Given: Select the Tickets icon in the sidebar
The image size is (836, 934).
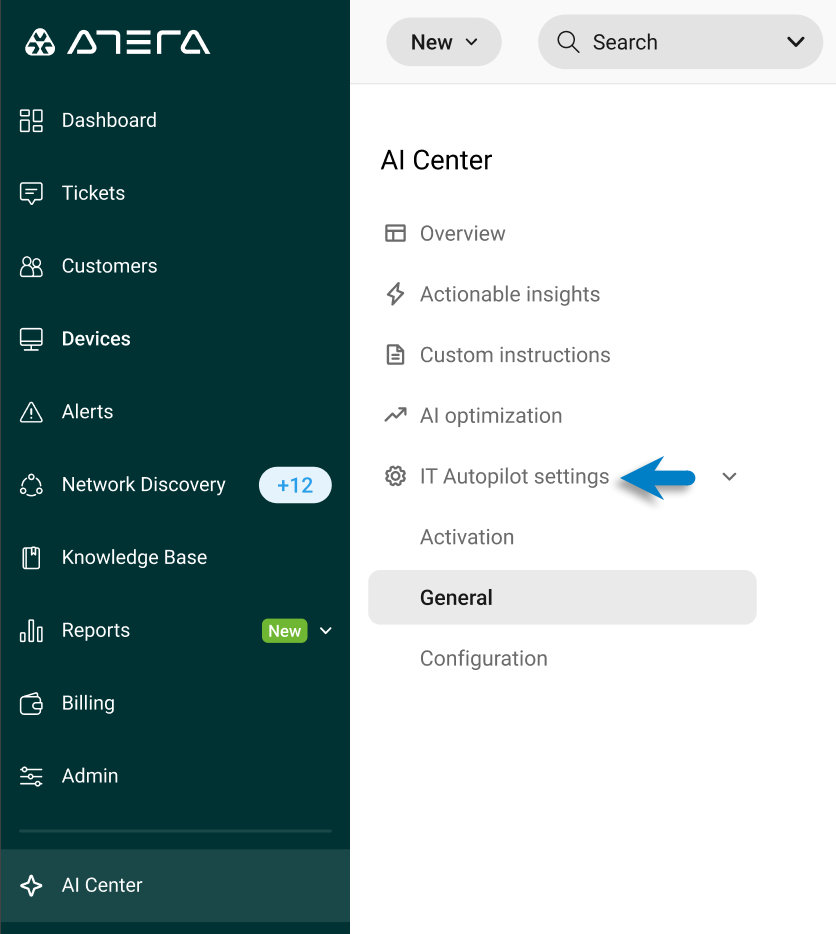Looking at the screenshot, I should coord(31,193).
